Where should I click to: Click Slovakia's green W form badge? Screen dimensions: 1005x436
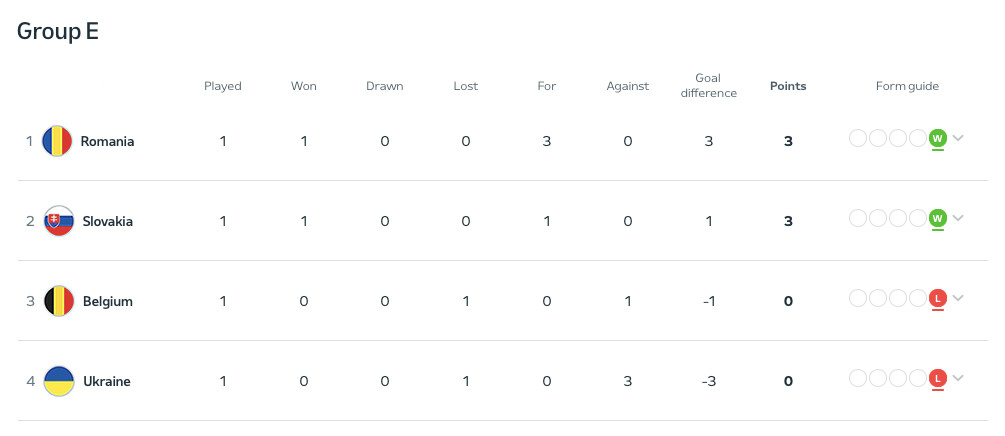click(937, 218)
